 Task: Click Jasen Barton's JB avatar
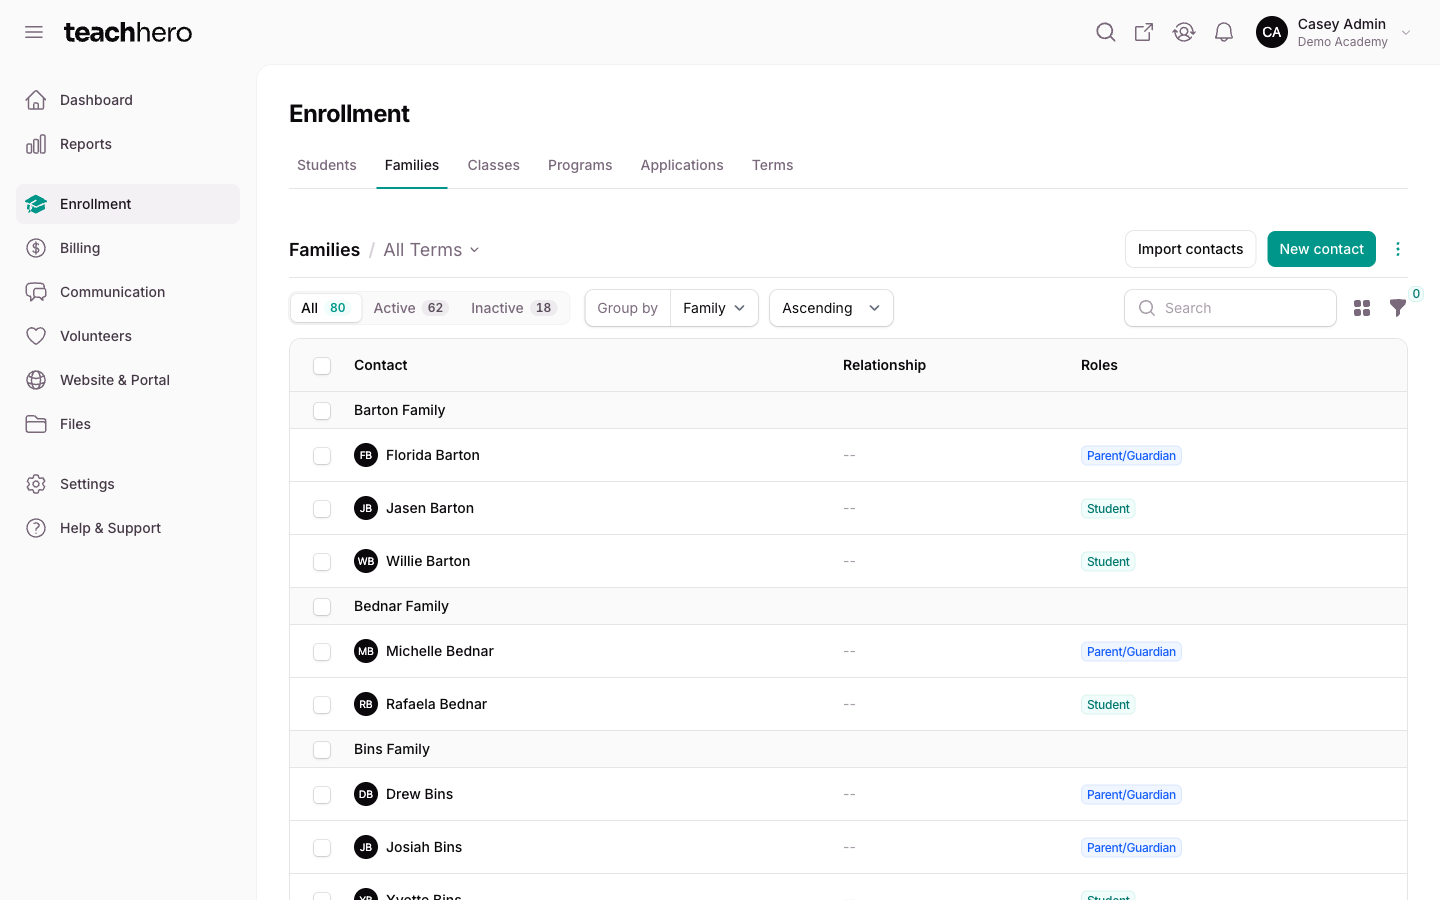coord(366,508)
